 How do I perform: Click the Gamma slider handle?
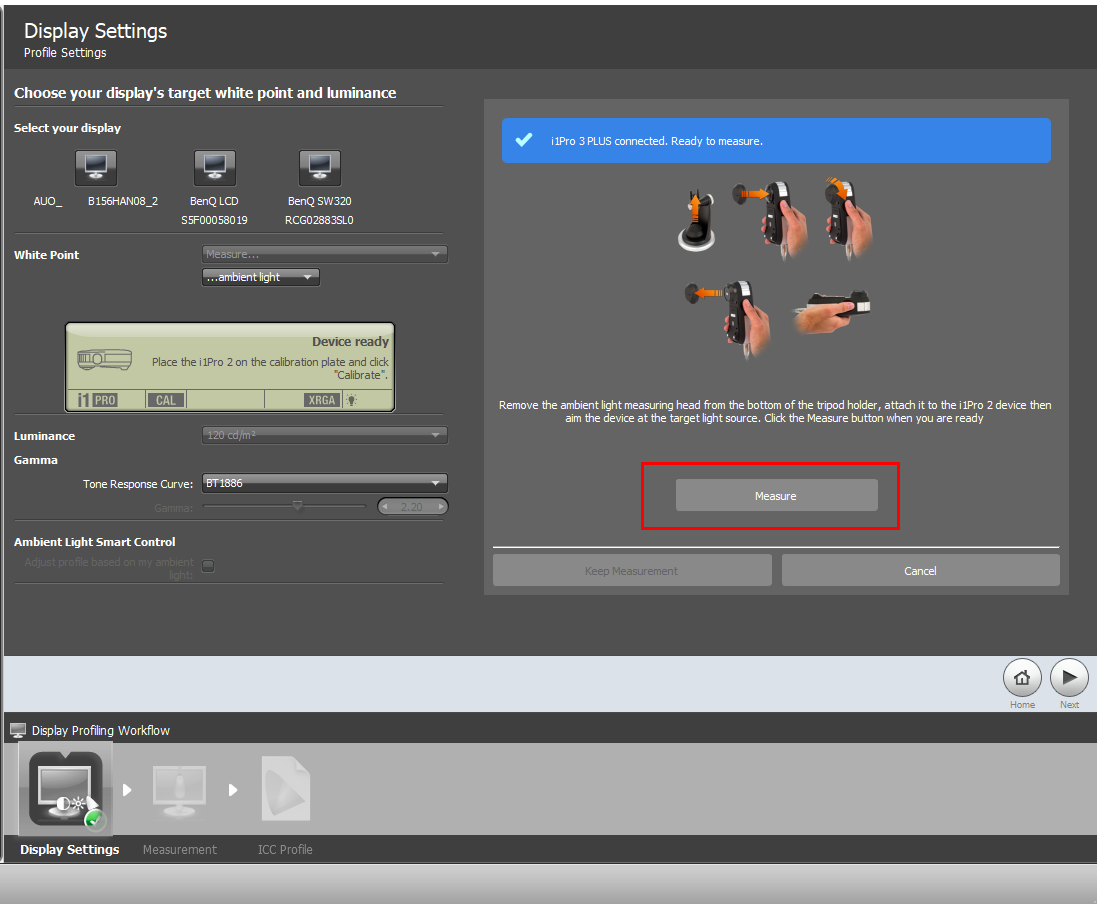(297, 505)
